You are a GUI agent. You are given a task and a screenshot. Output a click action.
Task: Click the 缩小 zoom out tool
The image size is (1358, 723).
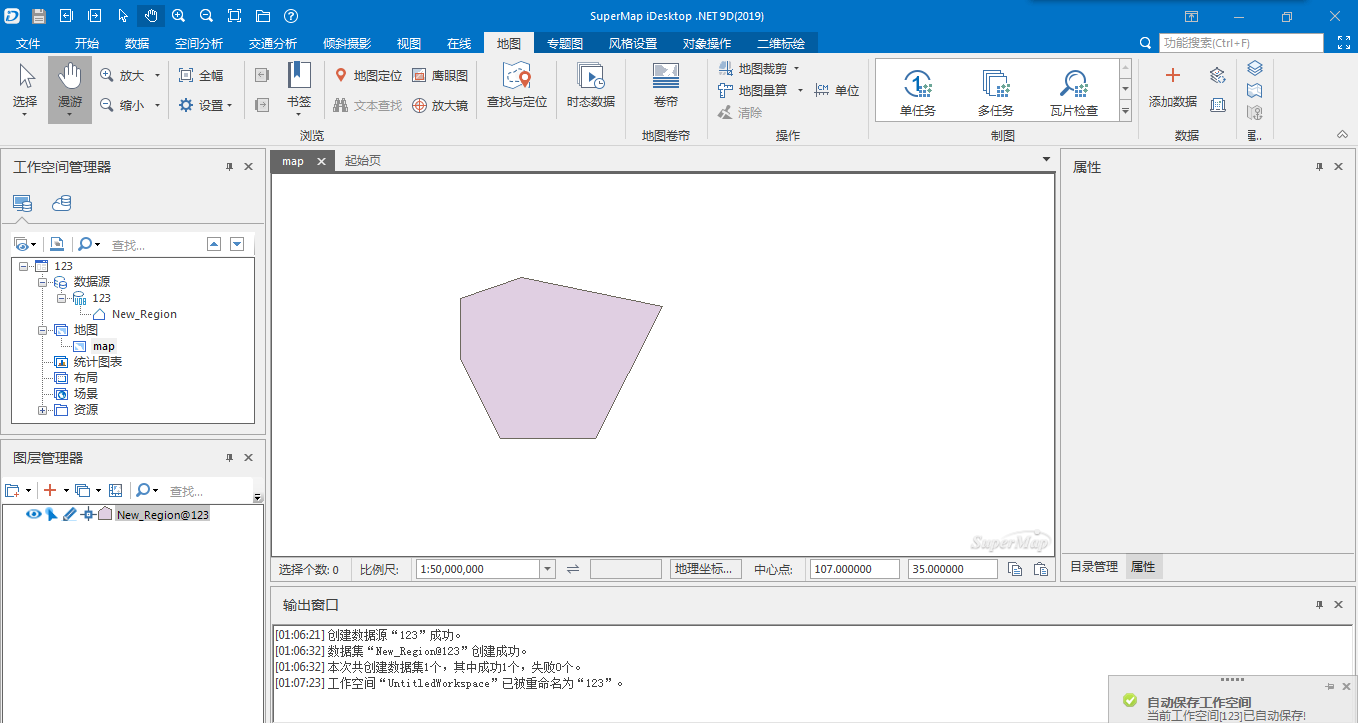coord(123,105)
